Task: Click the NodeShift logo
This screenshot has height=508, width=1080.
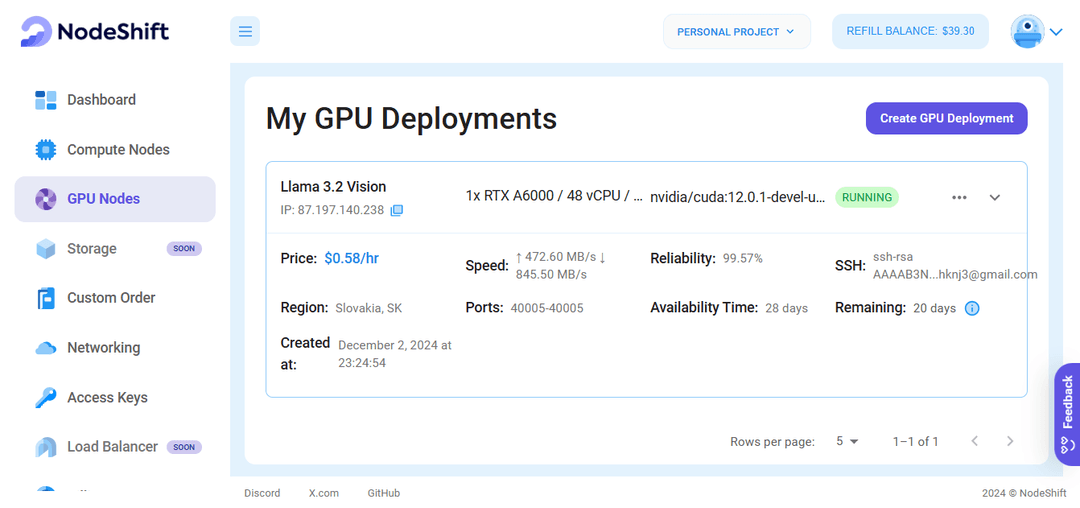Action: 94,32
